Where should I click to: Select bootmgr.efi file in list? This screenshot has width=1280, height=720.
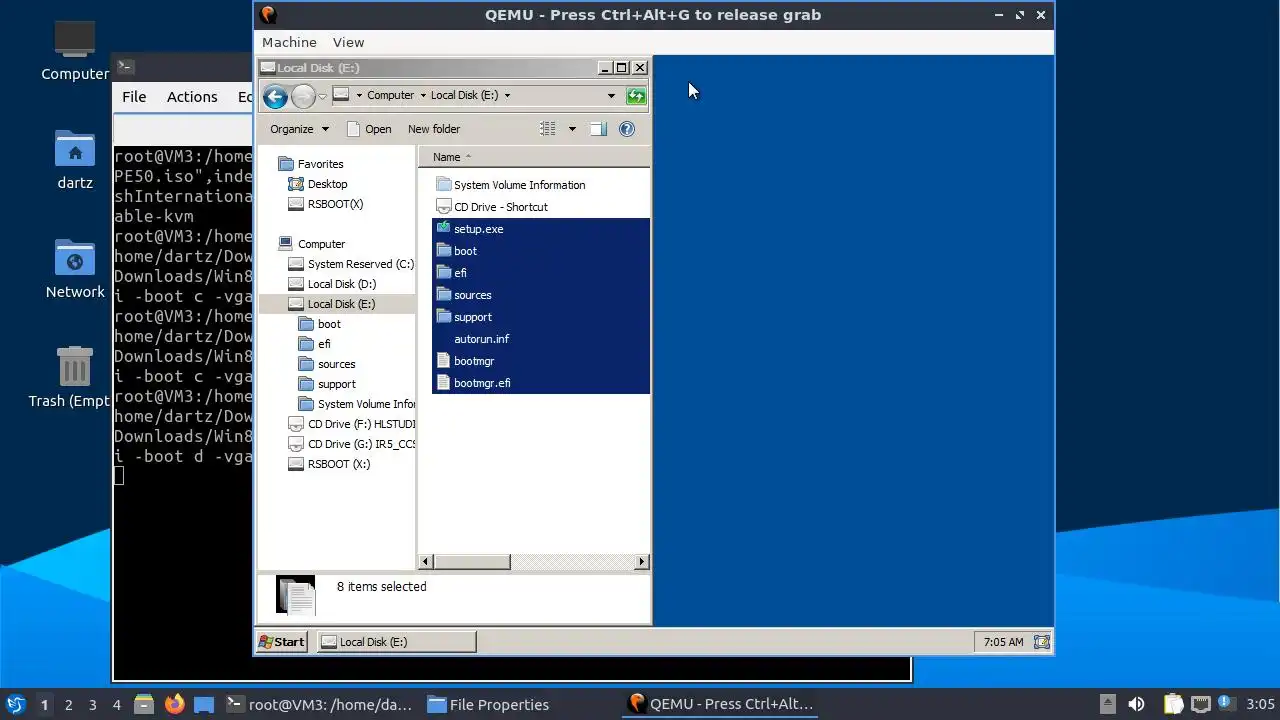point(482,383)
